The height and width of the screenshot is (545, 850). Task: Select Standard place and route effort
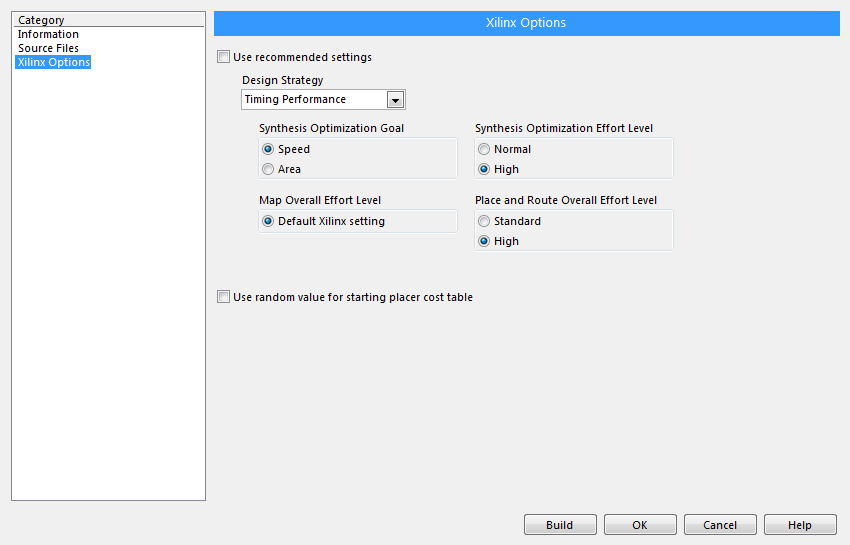484,221
